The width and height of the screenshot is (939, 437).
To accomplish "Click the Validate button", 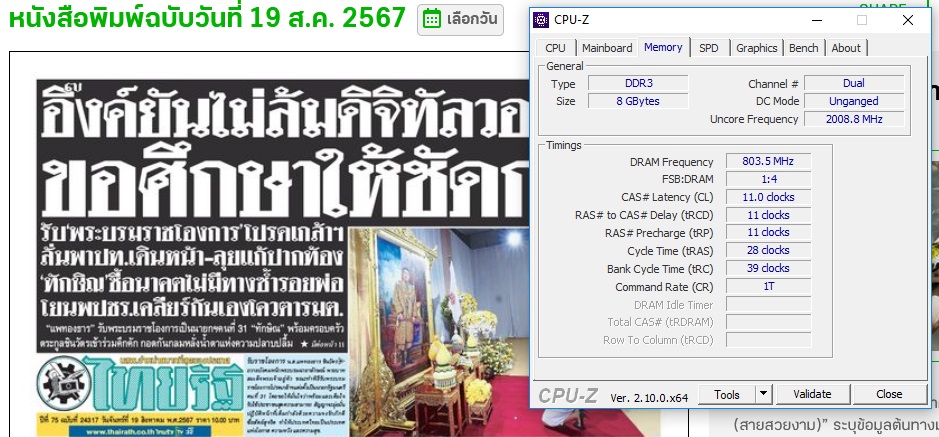I will [x=812, y=394].
